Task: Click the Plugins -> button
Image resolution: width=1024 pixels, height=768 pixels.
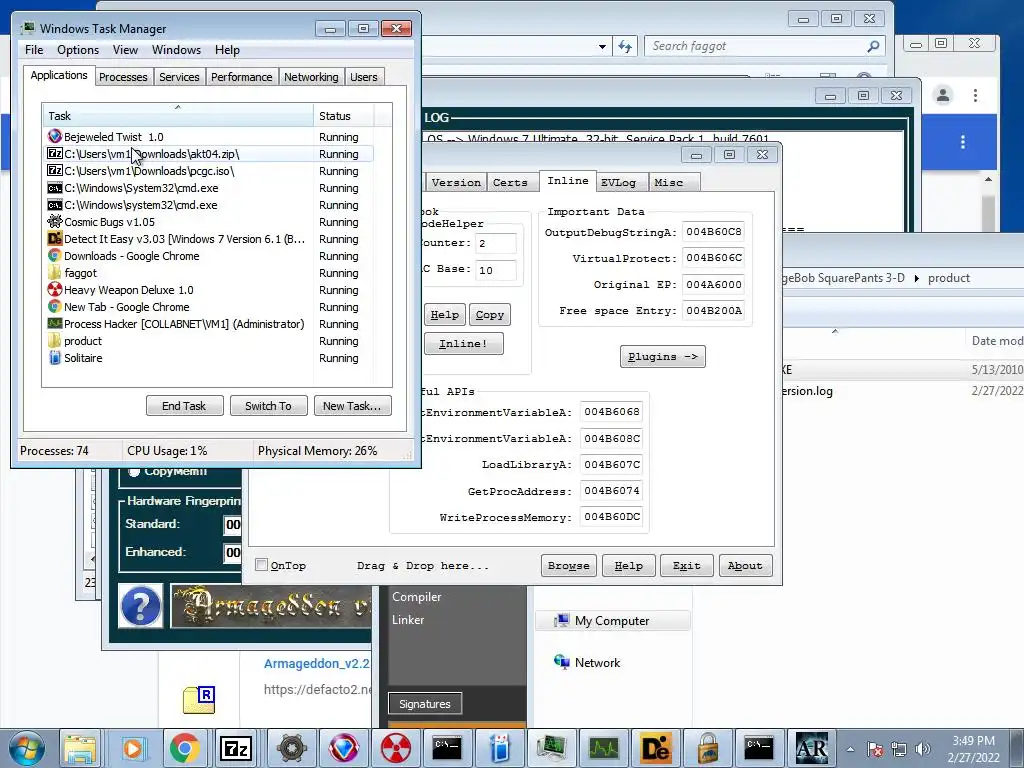Action: pyautogui.click(x=662, y=357)
